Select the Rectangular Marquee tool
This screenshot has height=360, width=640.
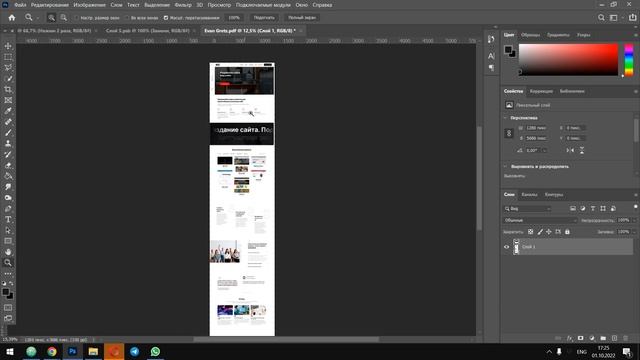(8, 57)
